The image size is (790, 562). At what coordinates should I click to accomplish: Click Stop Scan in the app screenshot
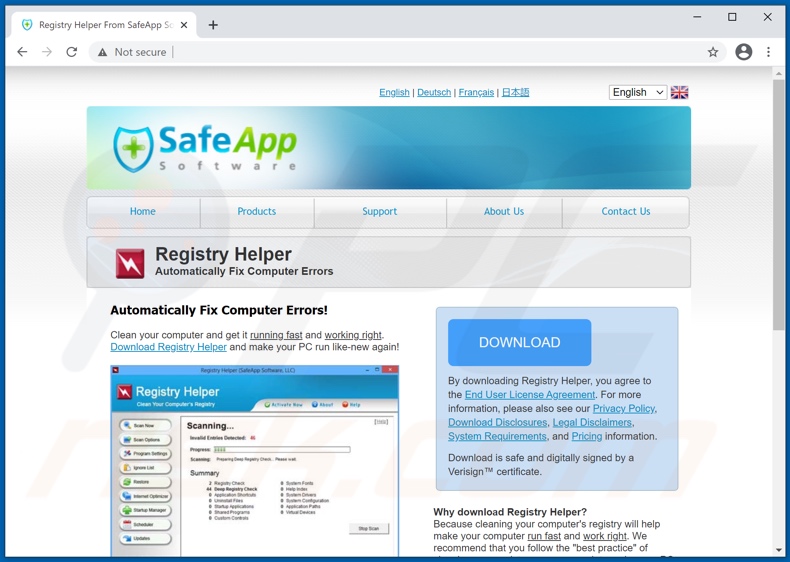[369, 528]
